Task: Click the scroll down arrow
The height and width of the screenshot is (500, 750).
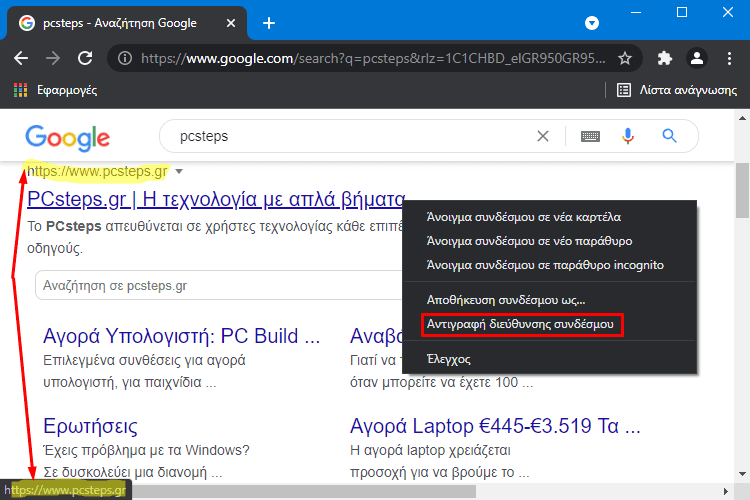Action: 742,474
